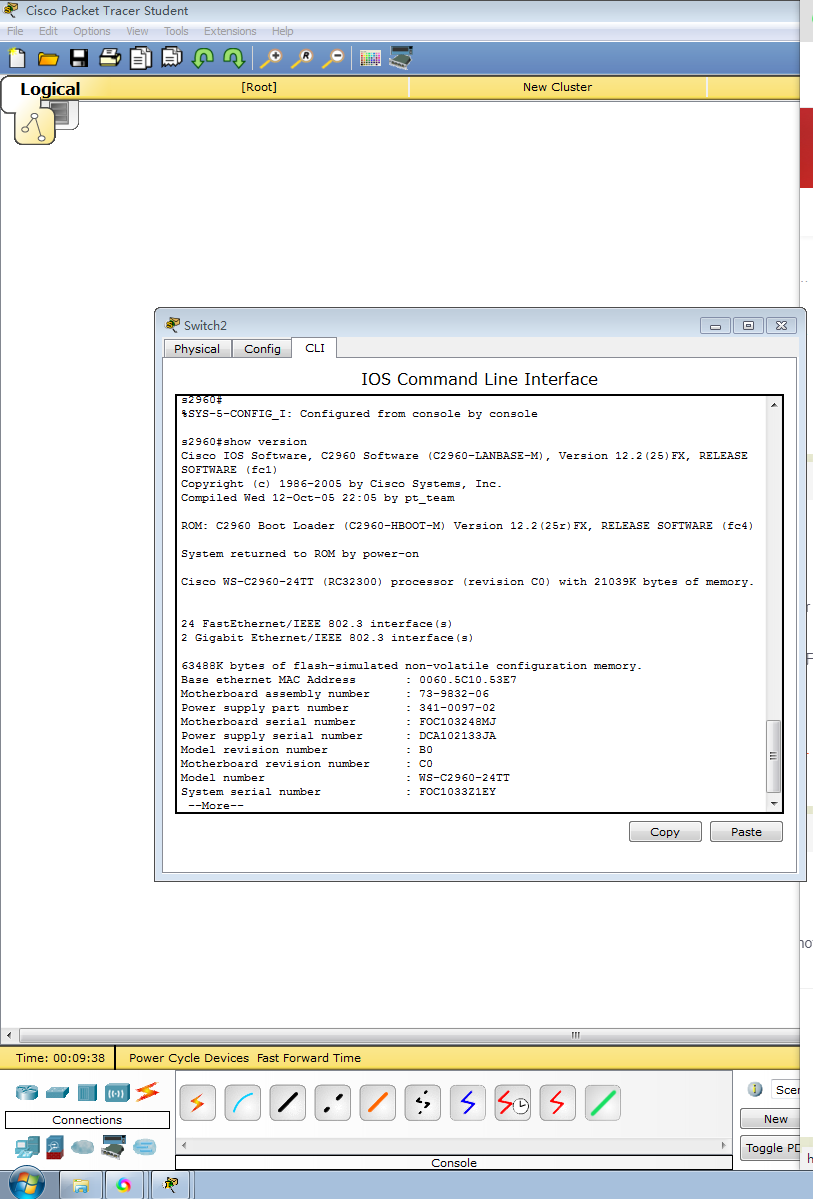Open the drawing palette icon
This screenshot has width=813, height=1199.
pos(370,58)
